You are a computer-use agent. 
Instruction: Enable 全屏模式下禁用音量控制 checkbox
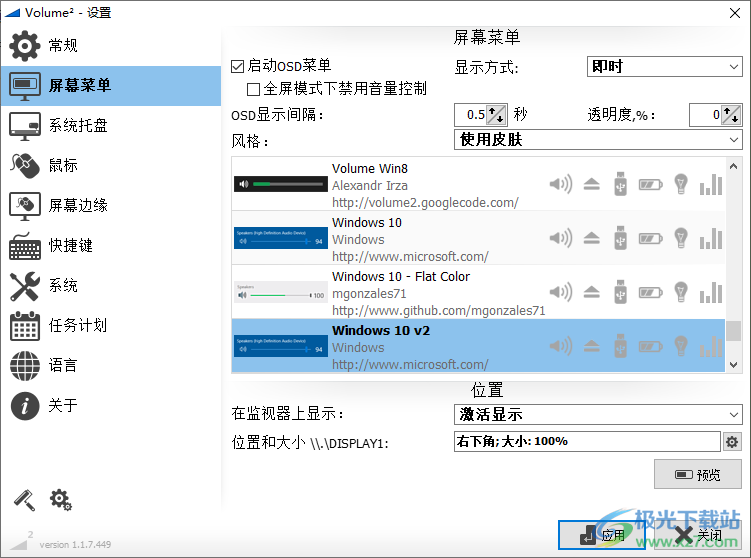pyautogui.click(x=253, y=89)
